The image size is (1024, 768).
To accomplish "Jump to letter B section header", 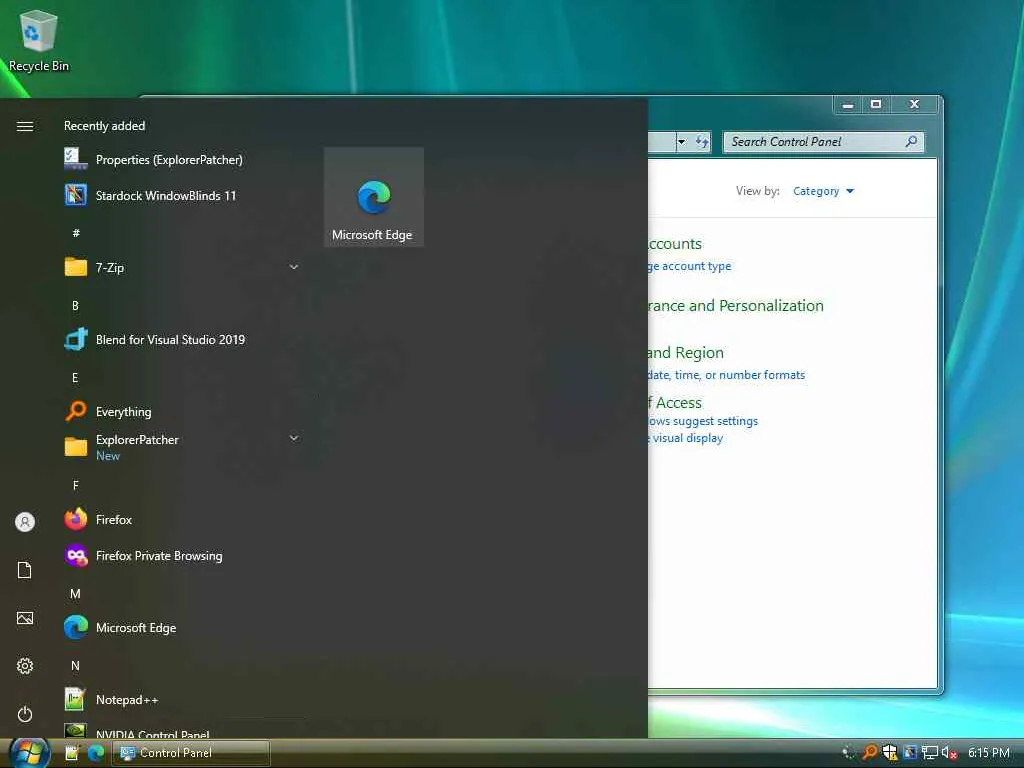I will coord(75,306).
